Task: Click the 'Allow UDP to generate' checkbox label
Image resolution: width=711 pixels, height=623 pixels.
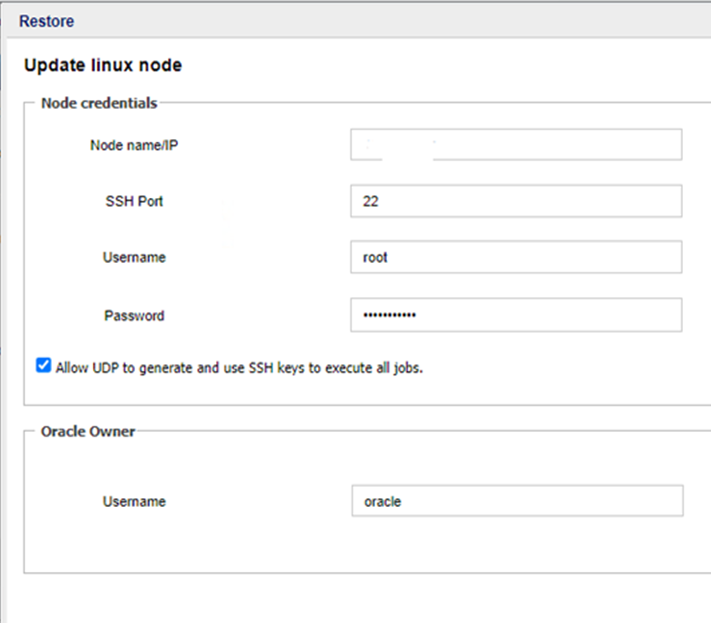Action: point(240,367)
